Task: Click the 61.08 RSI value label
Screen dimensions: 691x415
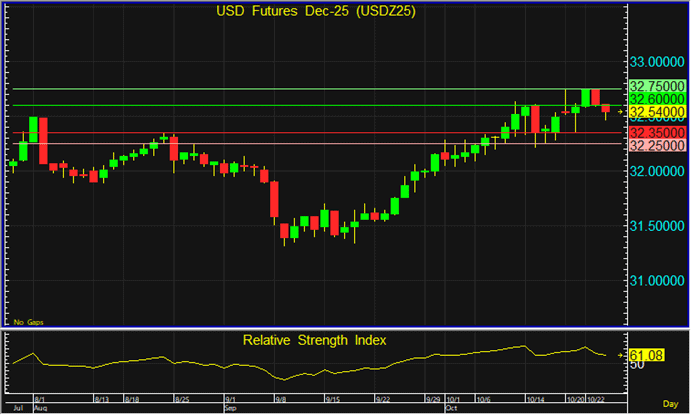Action: (643, 355)
